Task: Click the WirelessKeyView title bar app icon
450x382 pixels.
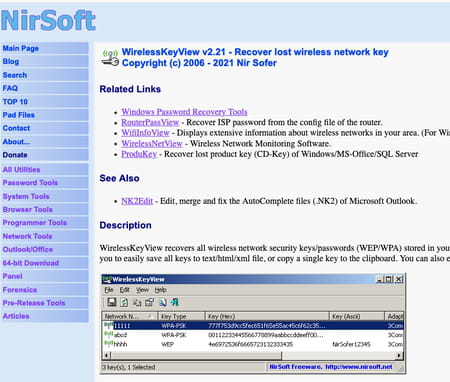Action: pos(107,279)
